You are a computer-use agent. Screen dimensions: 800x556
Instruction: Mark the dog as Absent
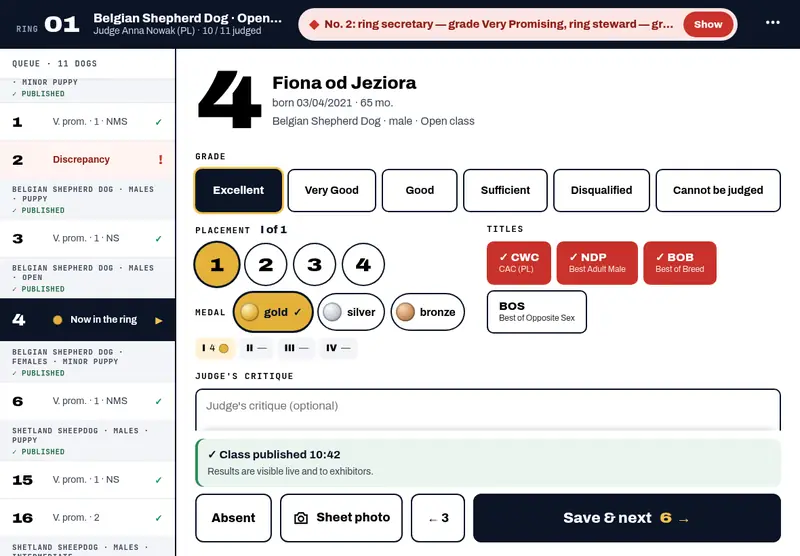(233, 518)
